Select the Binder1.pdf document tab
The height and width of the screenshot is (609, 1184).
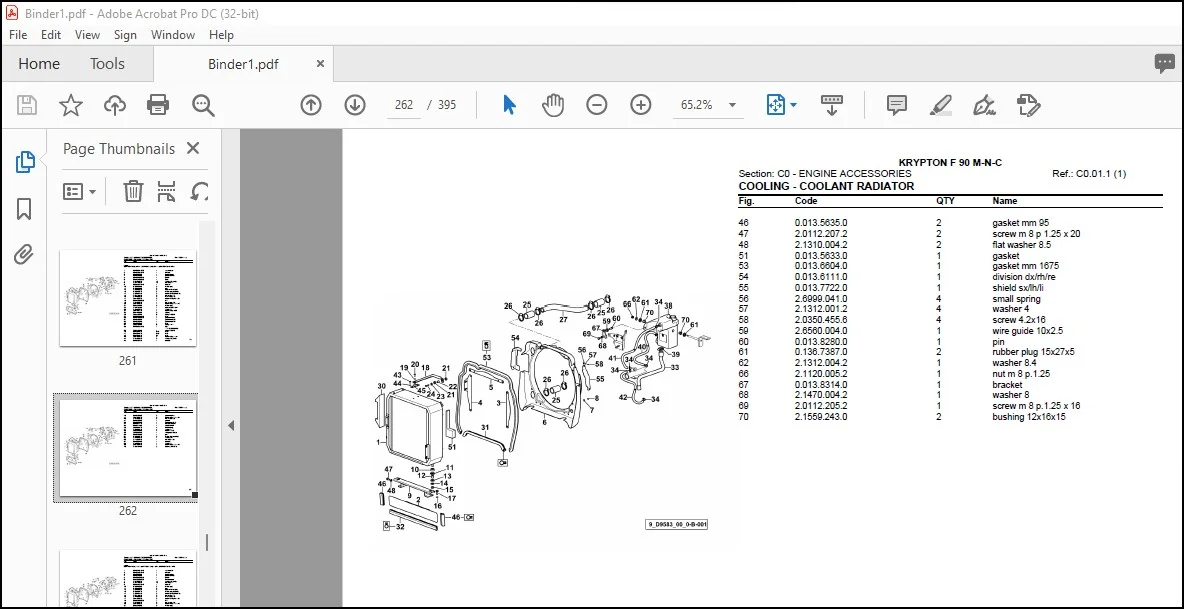243,65
